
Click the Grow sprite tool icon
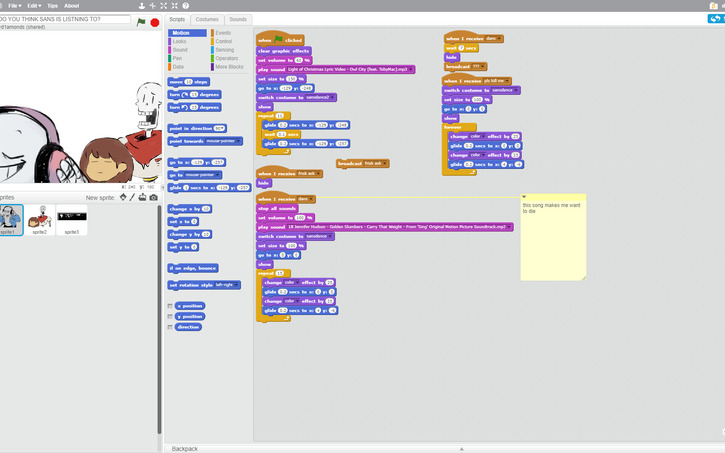coord(164,6)
